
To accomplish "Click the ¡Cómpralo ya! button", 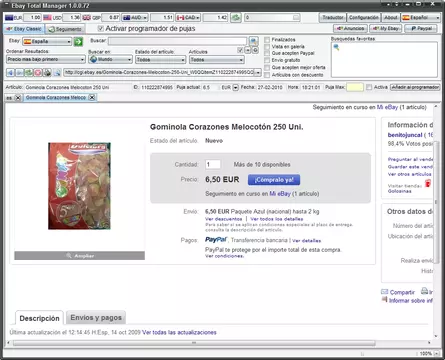I will pyautogui.click(x=274, y=180).
